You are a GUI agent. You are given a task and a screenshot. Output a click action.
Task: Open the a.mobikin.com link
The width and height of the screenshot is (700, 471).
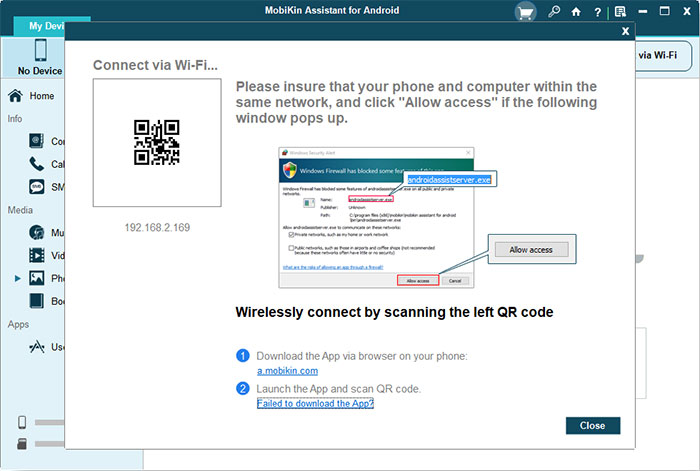288,371
